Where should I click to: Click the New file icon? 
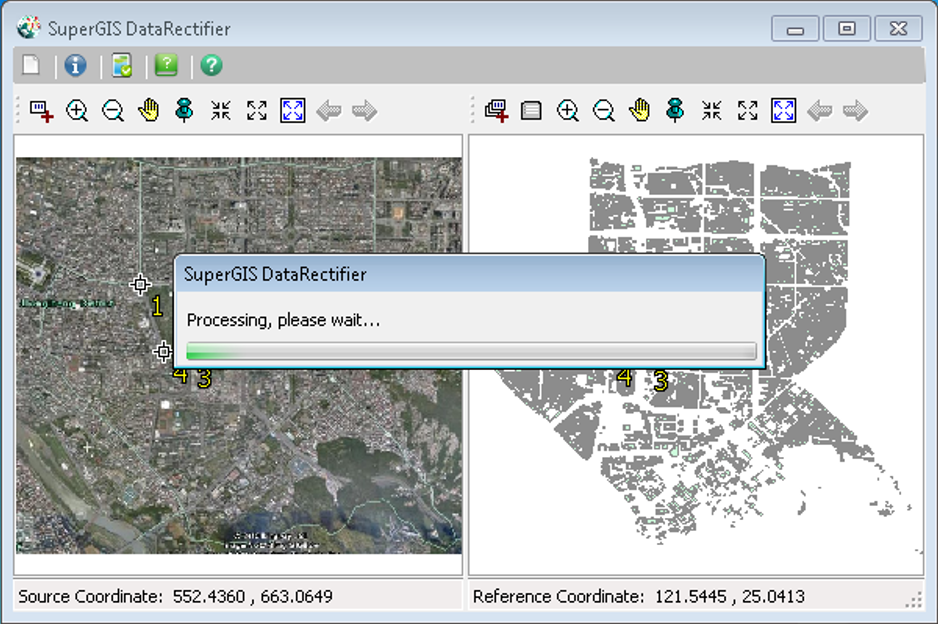(31, 65)
